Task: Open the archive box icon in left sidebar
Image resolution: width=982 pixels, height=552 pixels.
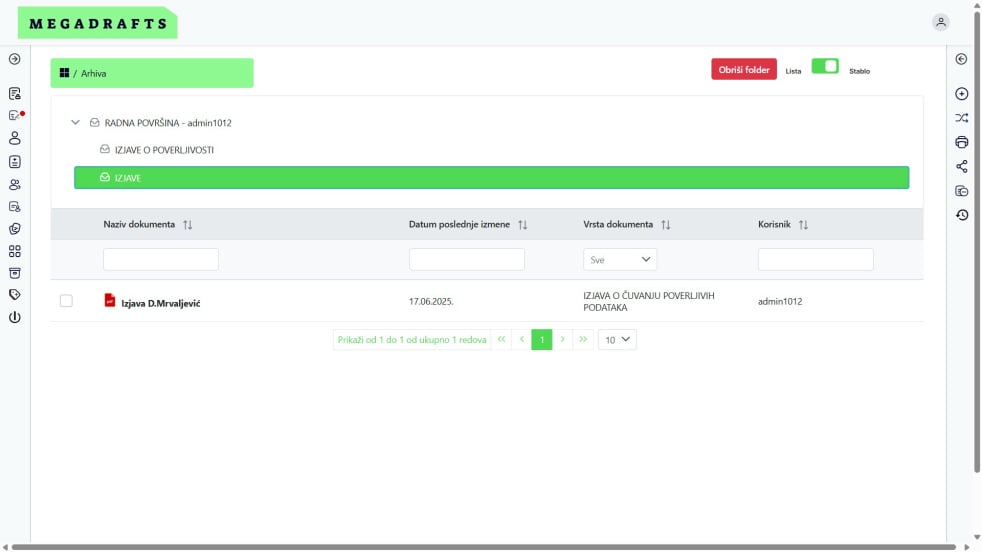Action: click(15, 273)
